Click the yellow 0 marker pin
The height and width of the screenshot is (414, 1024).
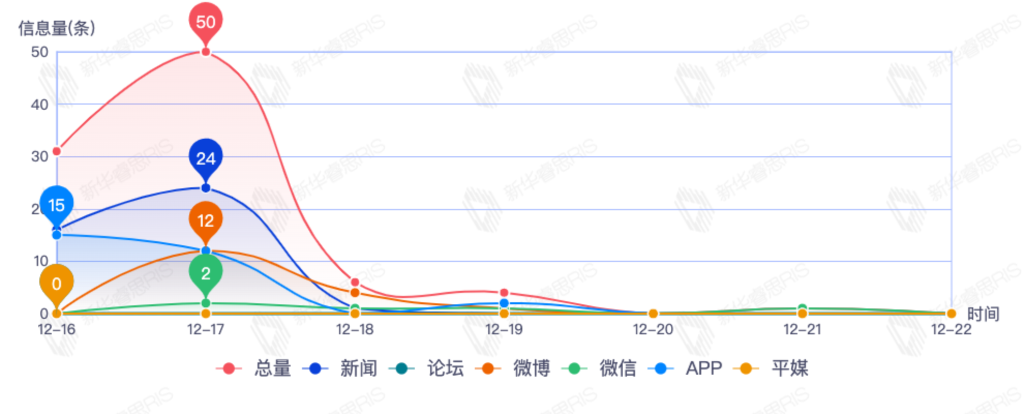click(x=56, y=283)
